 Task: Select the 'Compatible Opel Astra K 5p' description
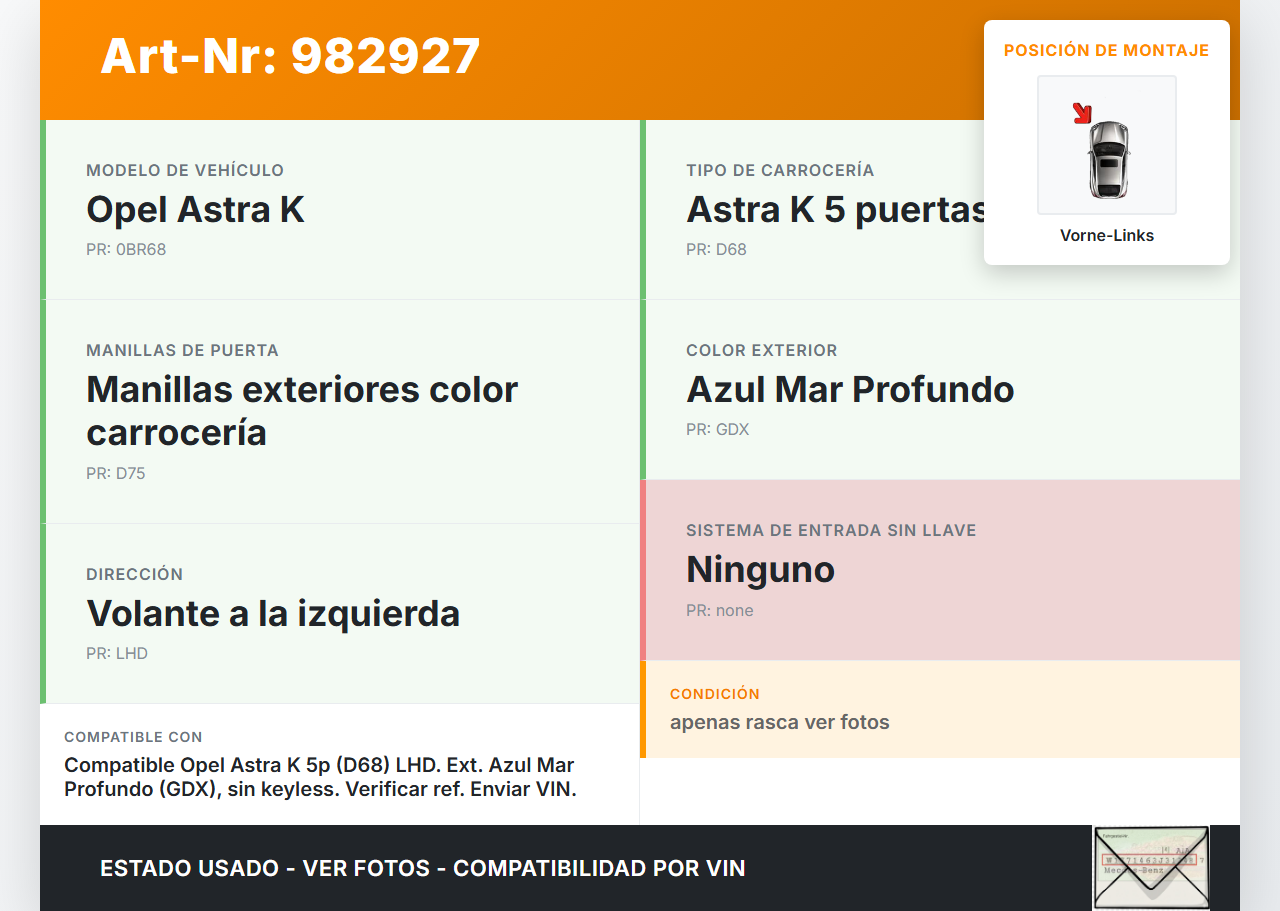coord(321,777)
